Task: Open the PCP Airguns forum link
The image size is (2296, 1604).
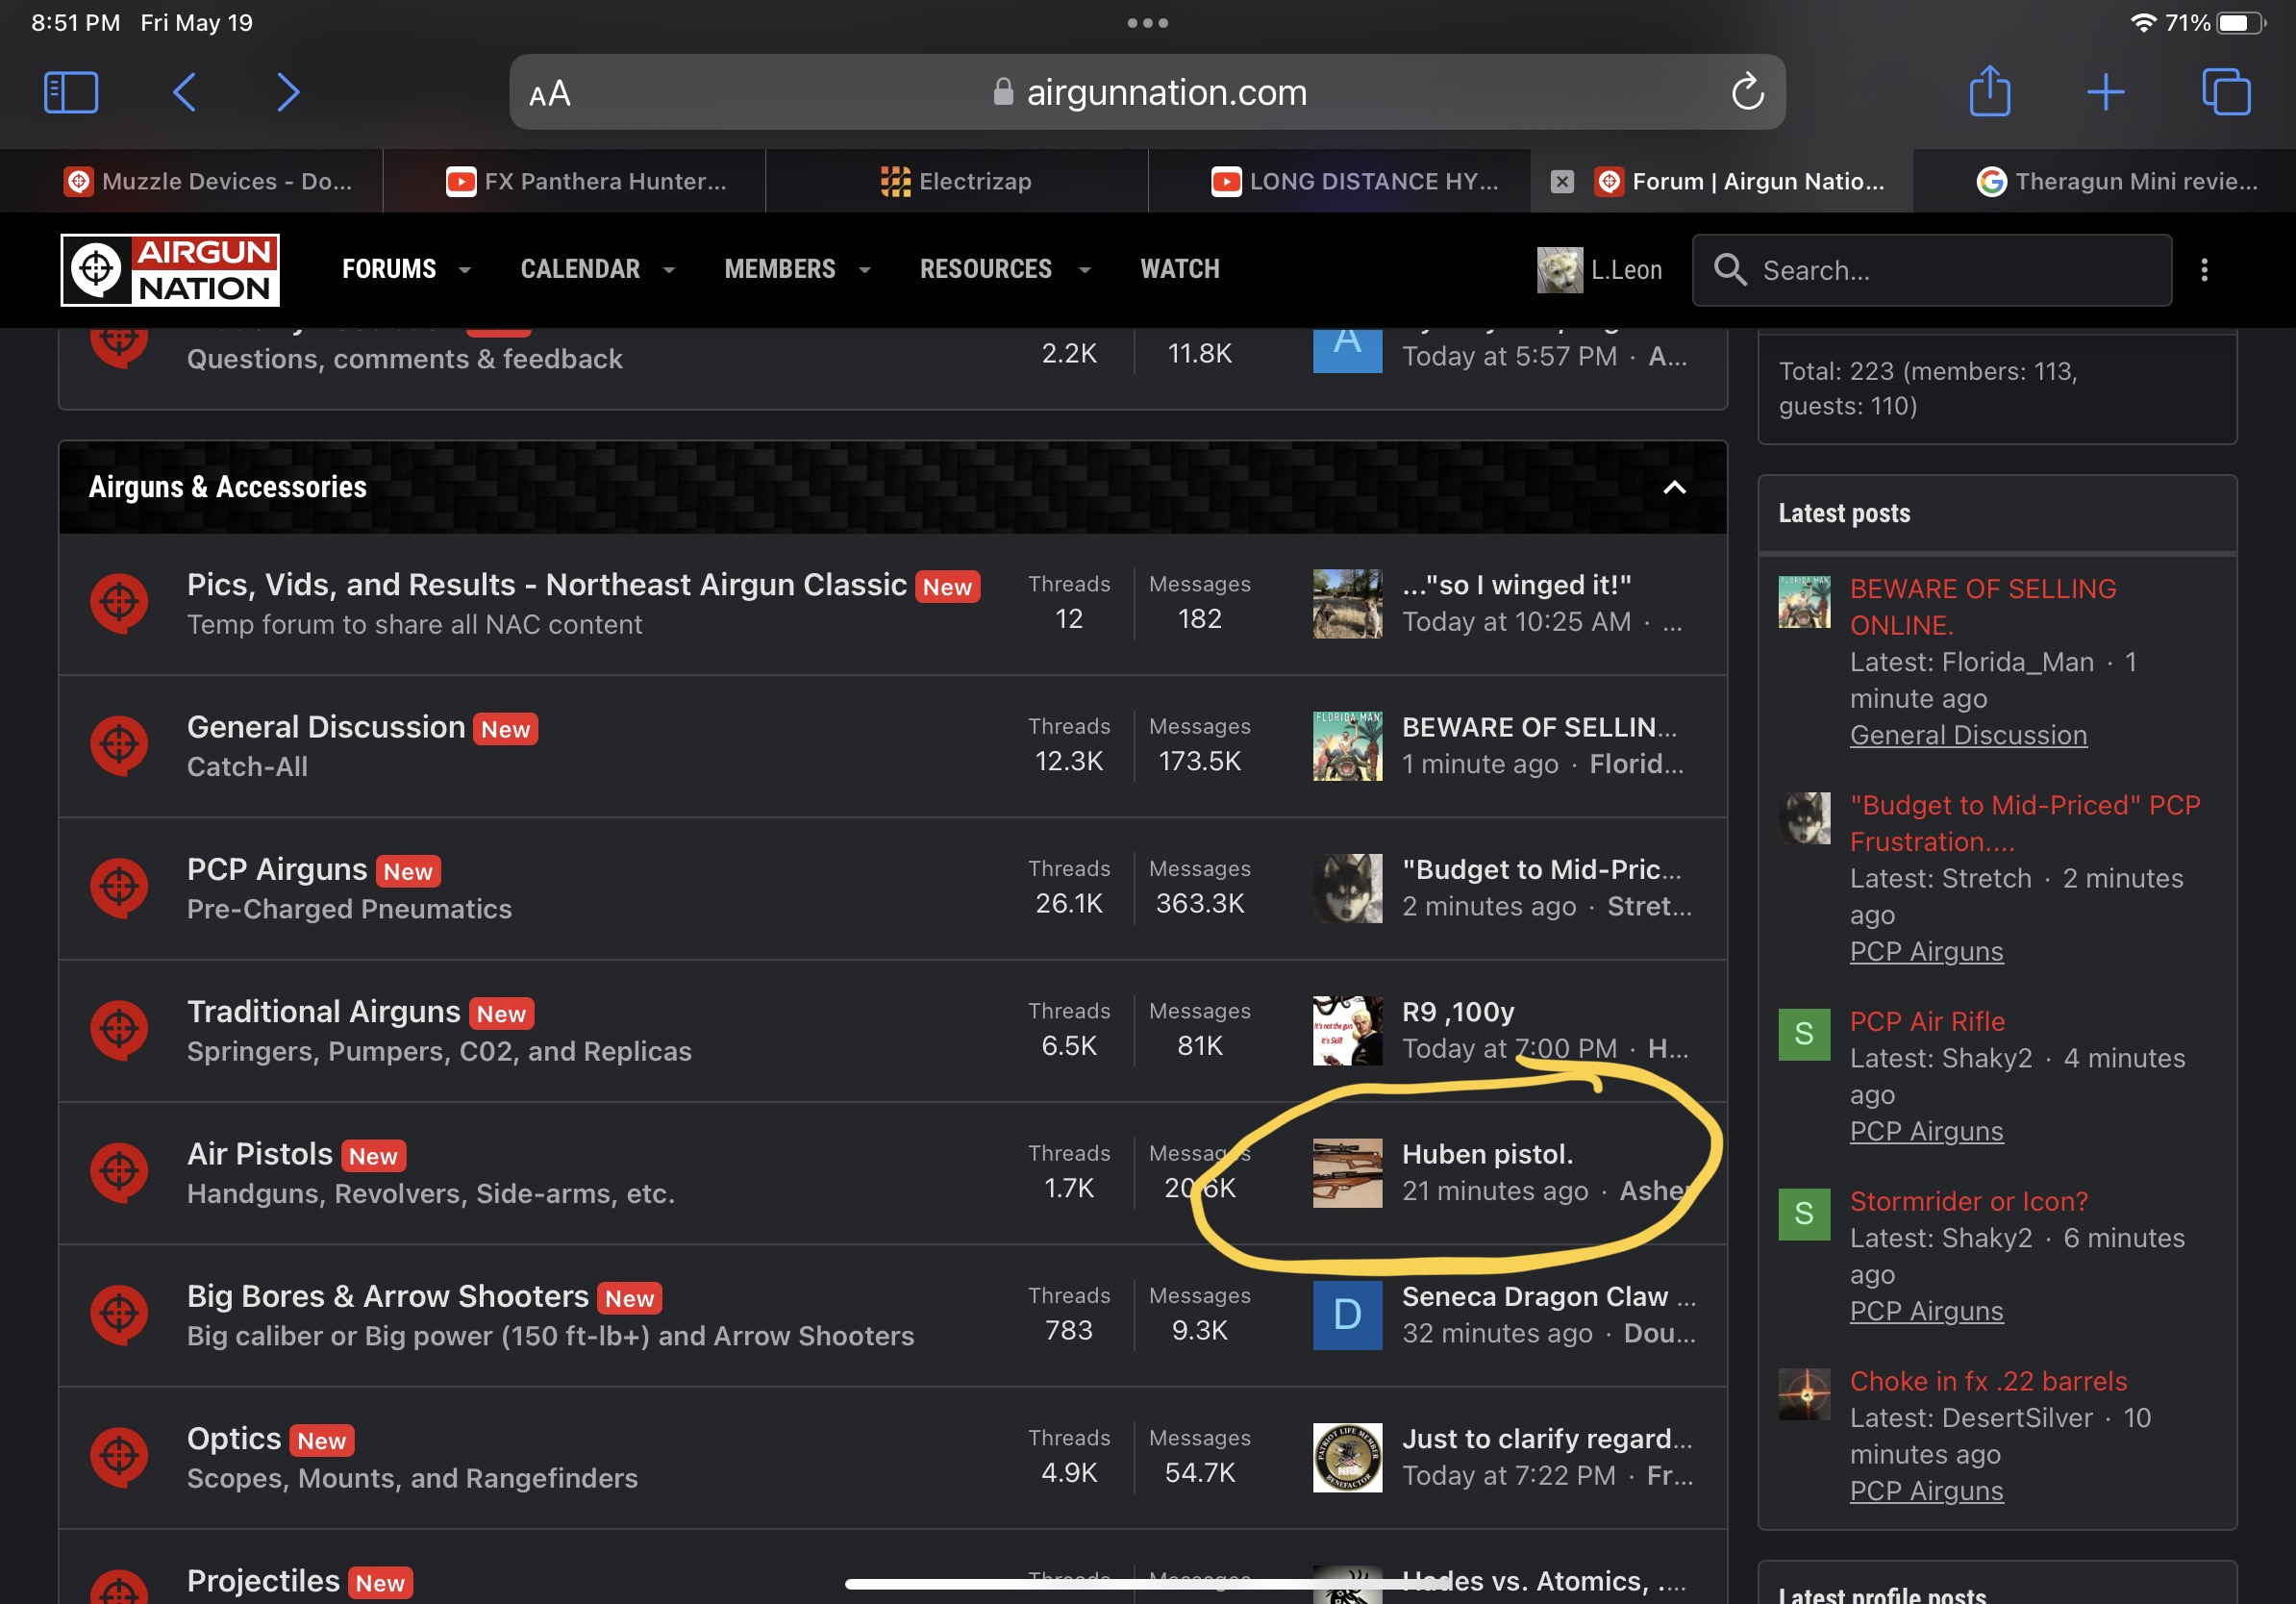Action: 277,870
